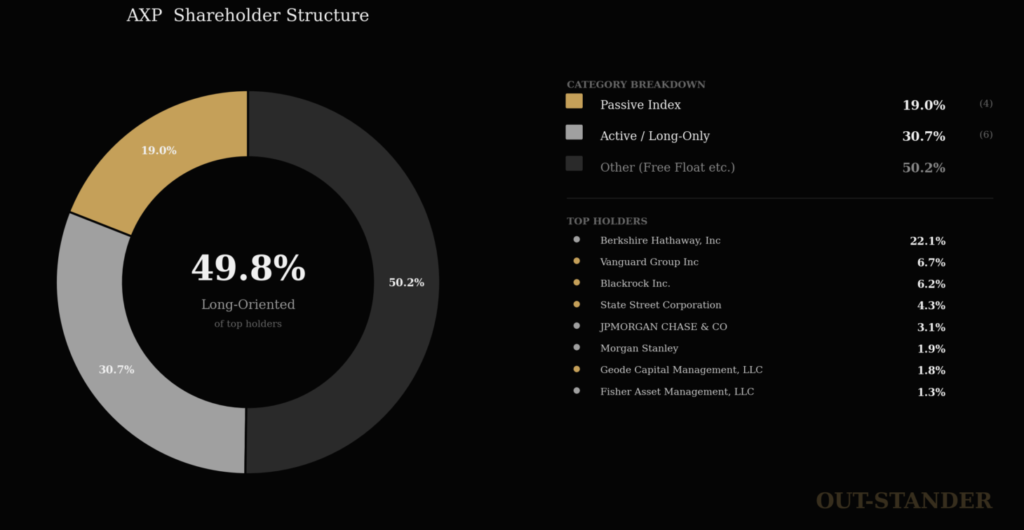The width and height of the screenshot is (1024, 530).
Task: Click the Berkshire Hathaway, Inc holder name
Action: pyautogui.click(x=660, y=240)
